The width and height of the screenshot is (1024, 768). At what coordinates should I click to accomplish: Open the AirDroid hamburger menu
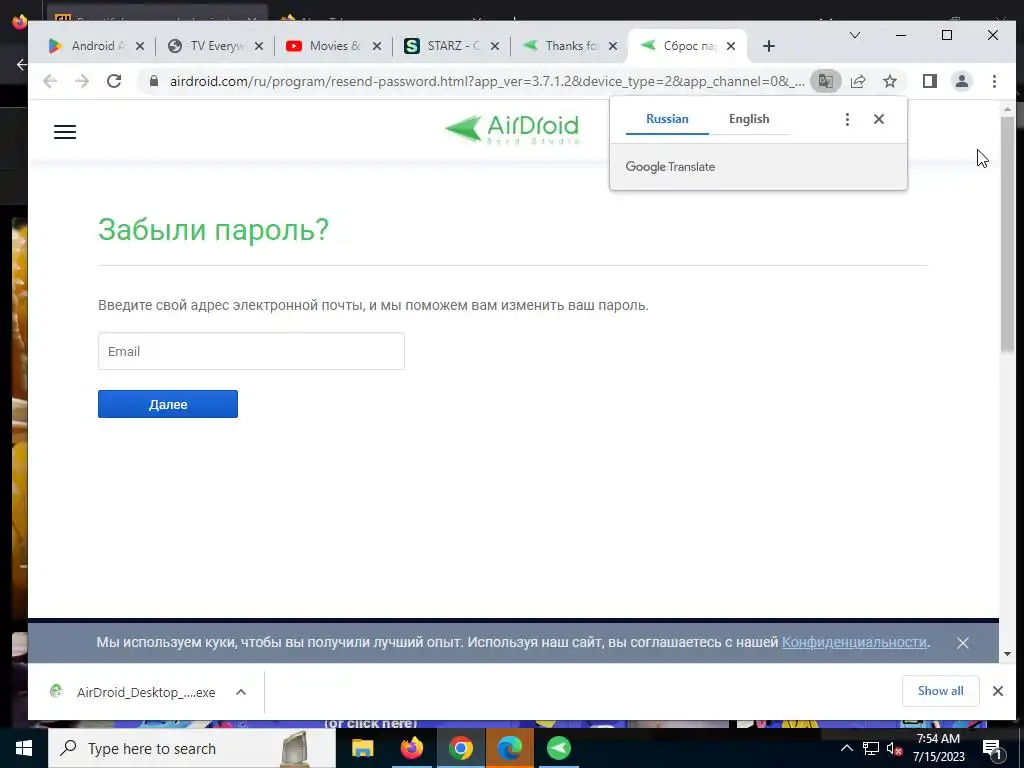65,132
